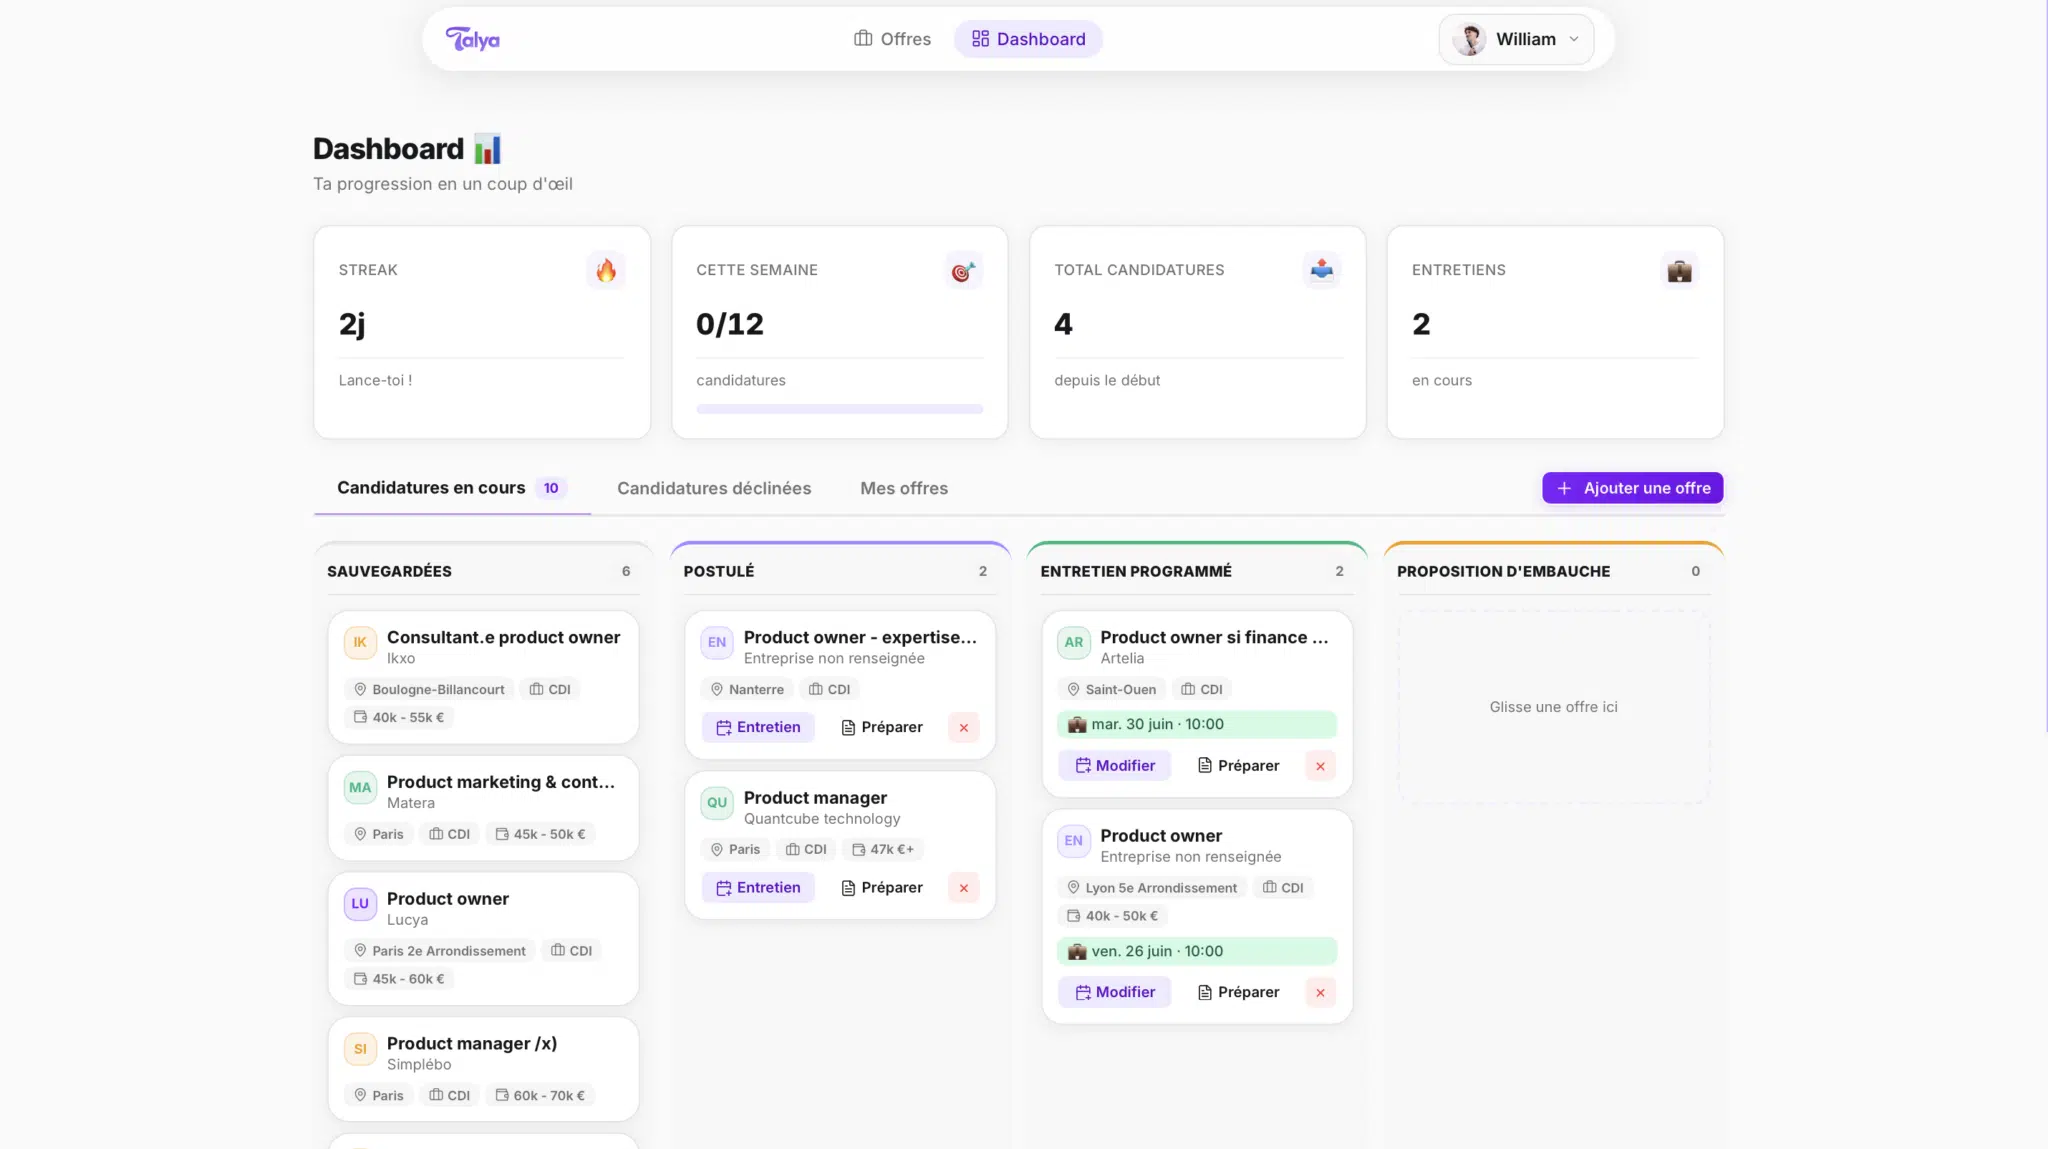This screenshot has height=1149, width=2048.
Task: Open Consultant.e product owner Ikxo card
Action: [x=483, y=677]
